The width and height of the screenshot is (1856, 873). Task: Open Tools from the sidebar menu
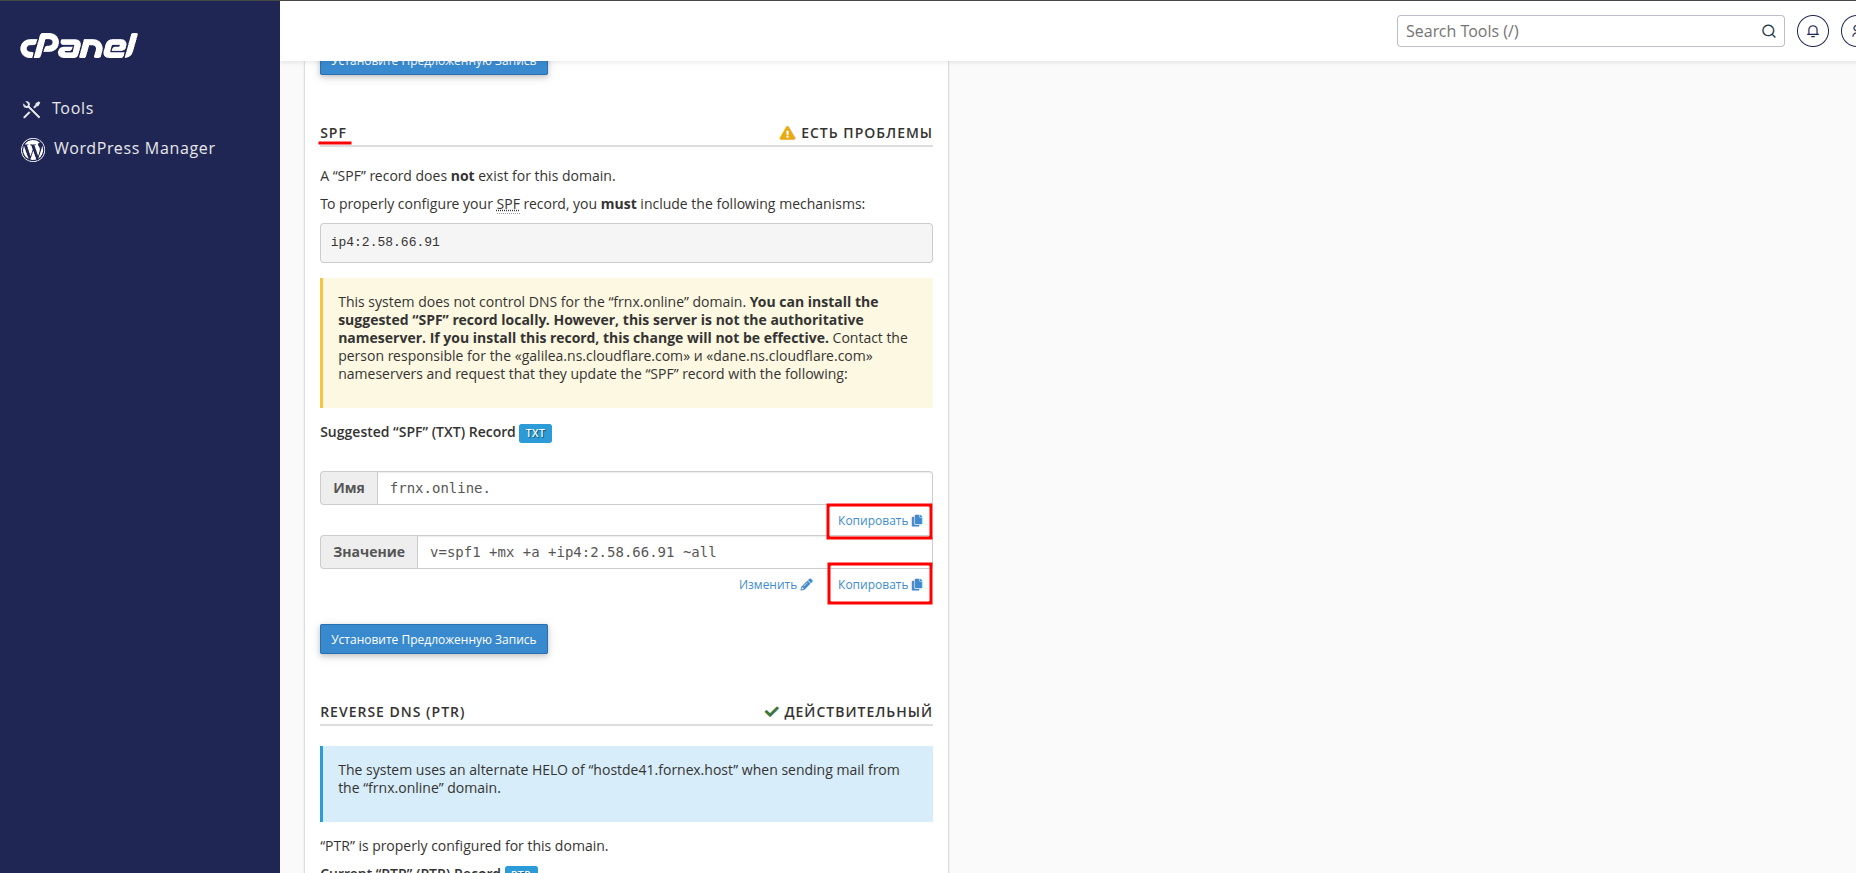[x=72, y=108]
